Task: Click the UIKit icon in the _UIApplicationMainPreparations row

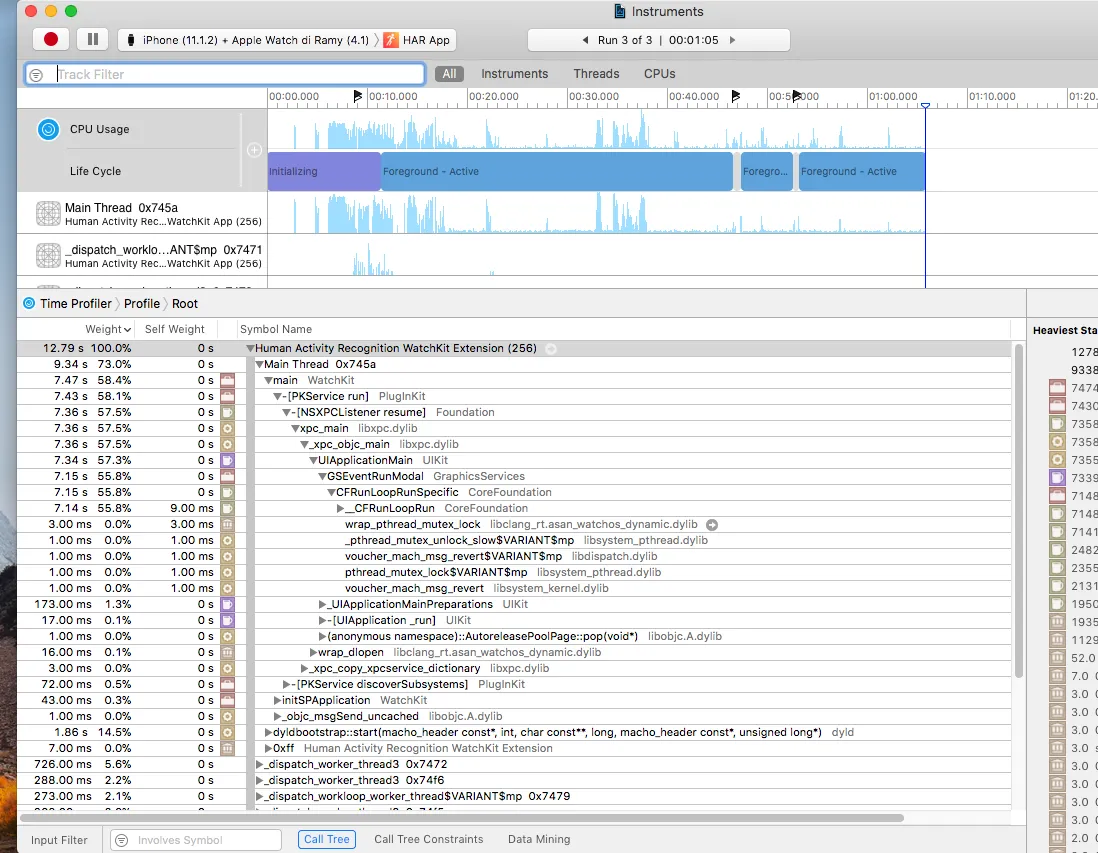Action: click(x=228, y=604)
